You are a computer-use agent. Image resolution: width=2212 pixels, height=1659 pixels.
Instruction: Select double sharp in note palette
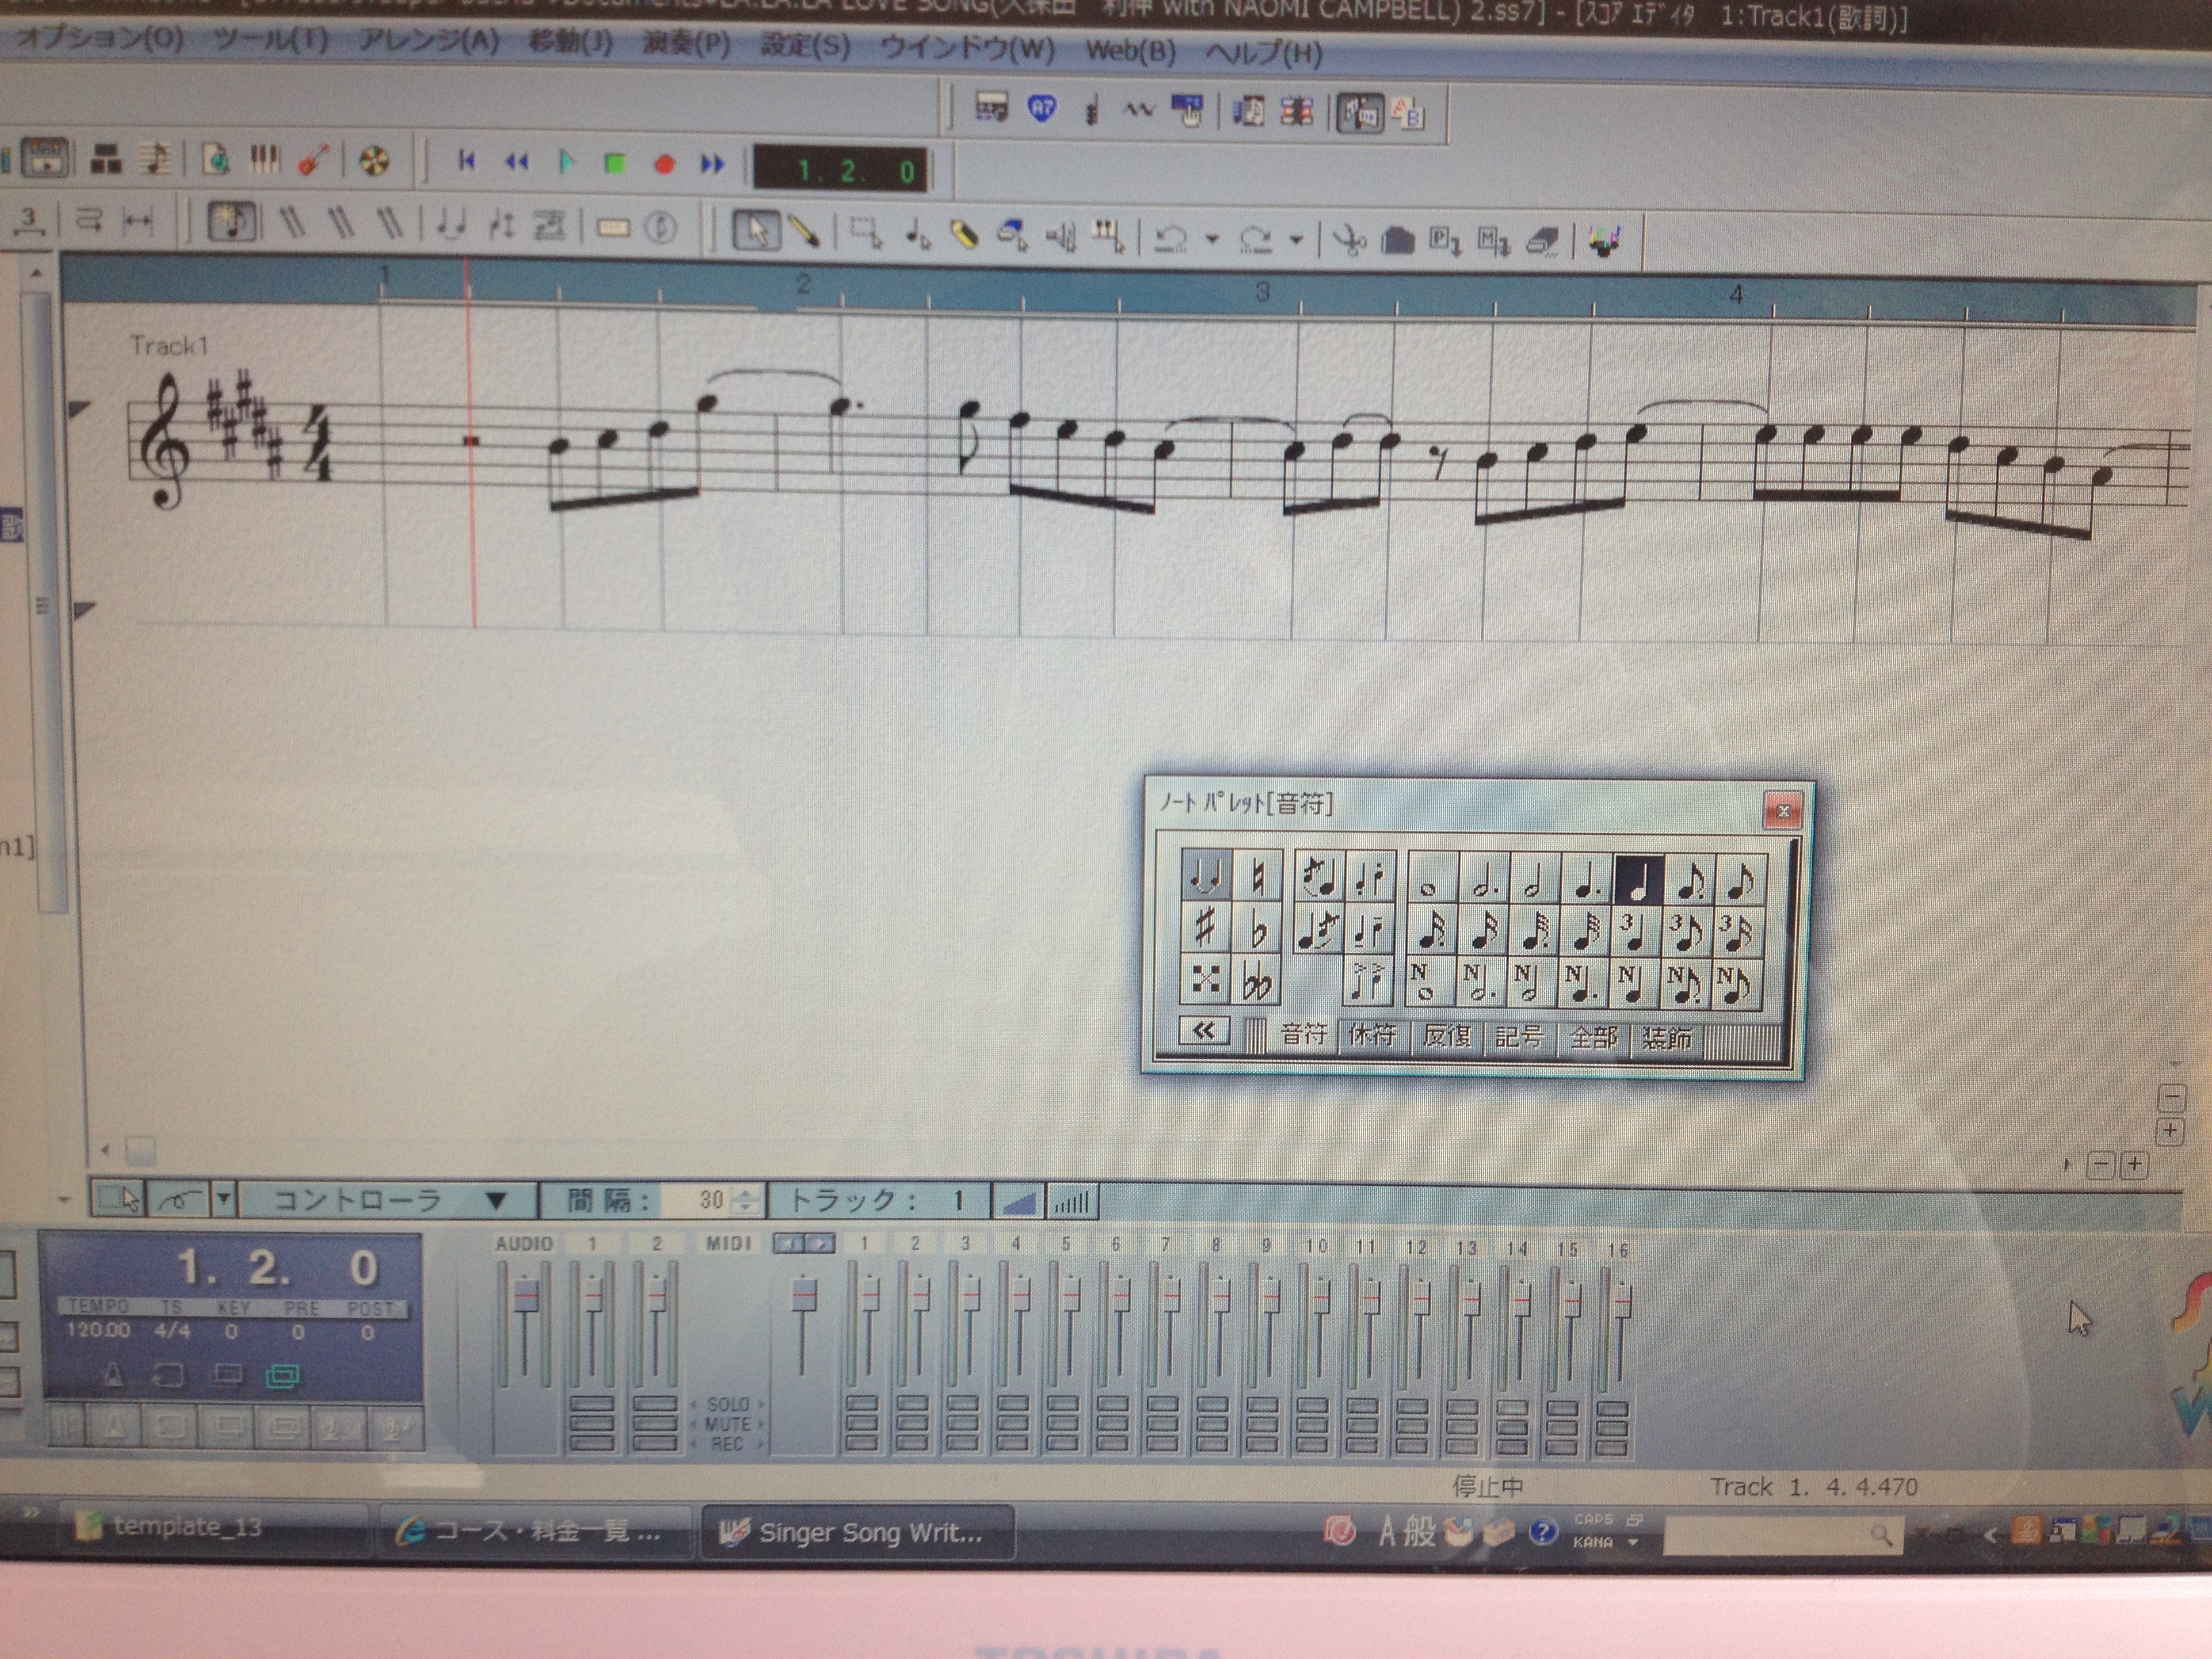[1205, 980]
